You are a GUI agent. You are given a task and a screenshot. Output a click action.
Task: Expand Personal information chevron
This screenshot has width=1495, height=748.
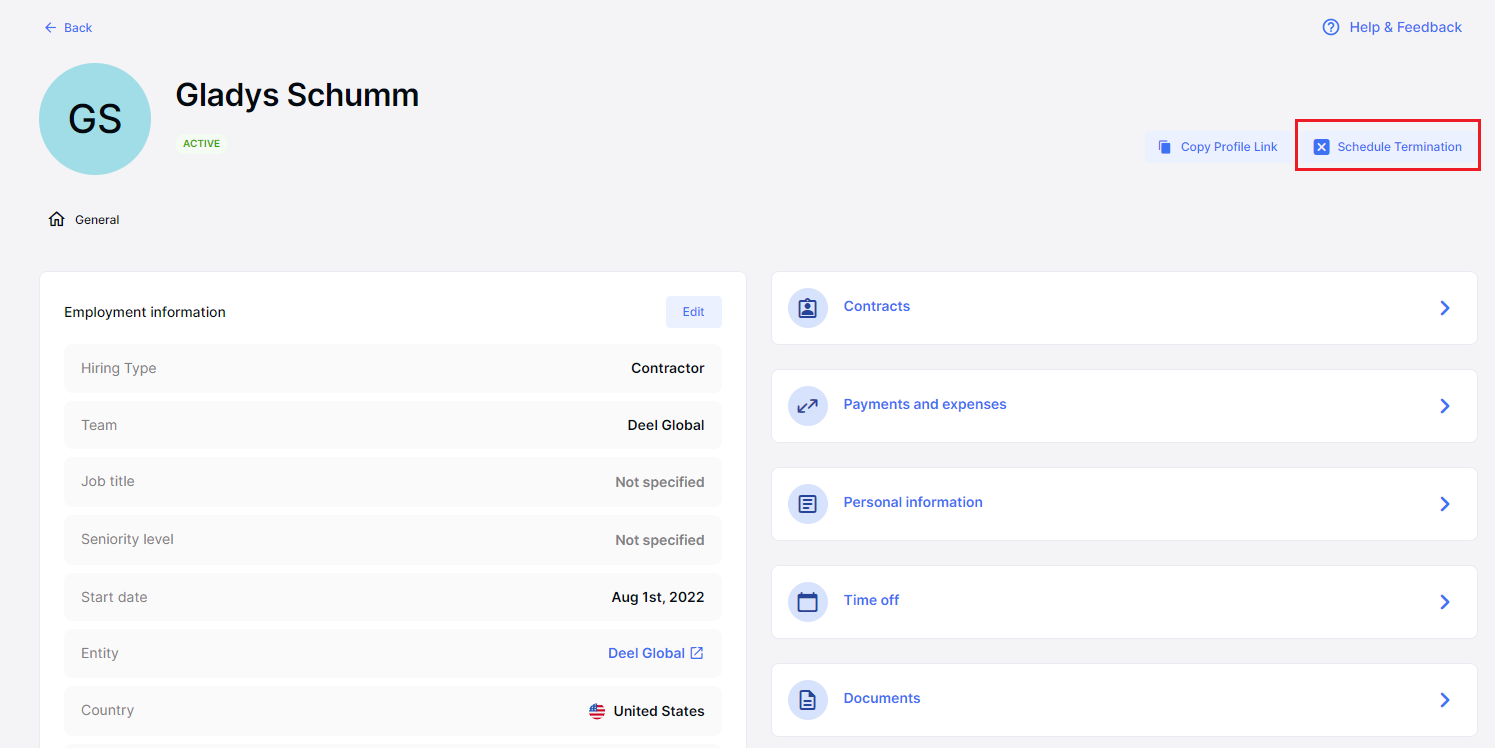[x=1445, y=504]
